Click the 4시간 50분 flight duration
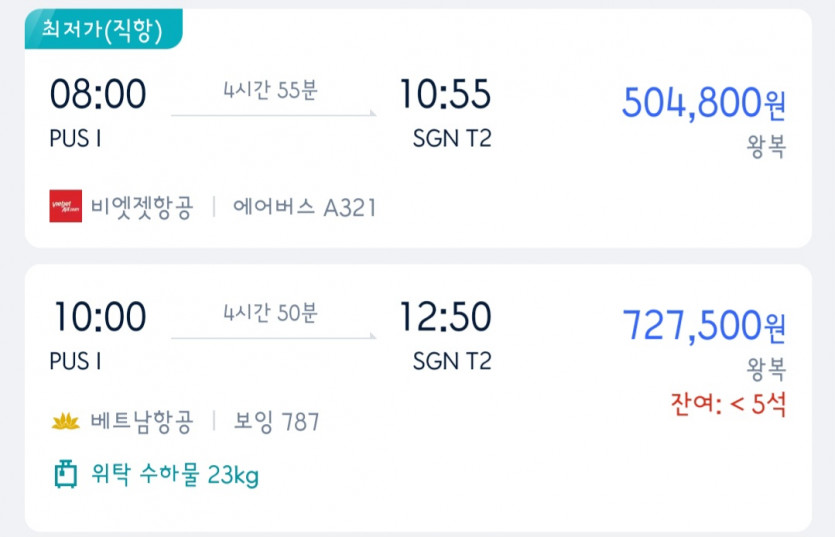 coord(270,312)
